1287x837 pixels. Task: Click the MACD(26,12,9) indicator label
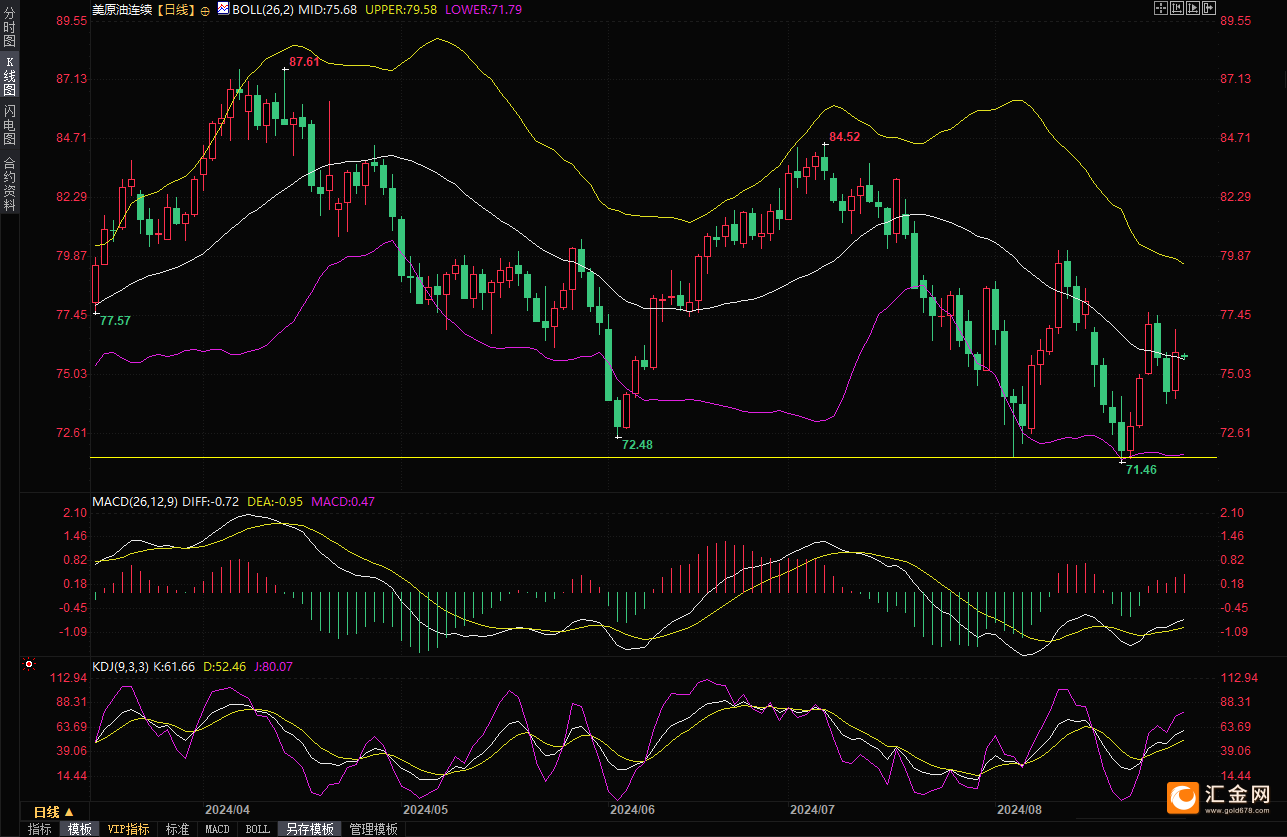click(135, 501)
